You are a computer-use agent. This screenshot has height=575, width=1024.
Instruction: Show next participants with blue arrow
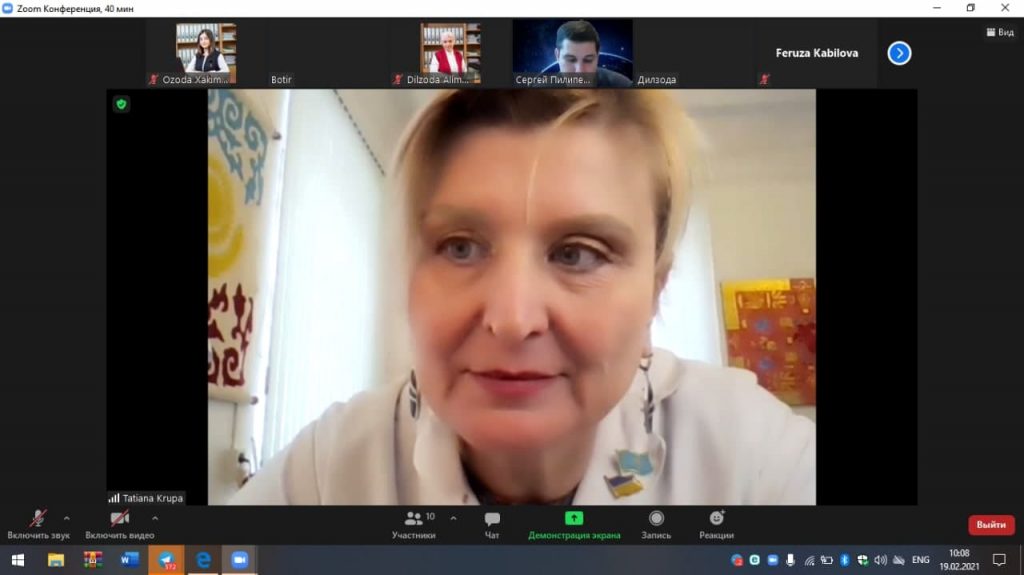(899, 53)
